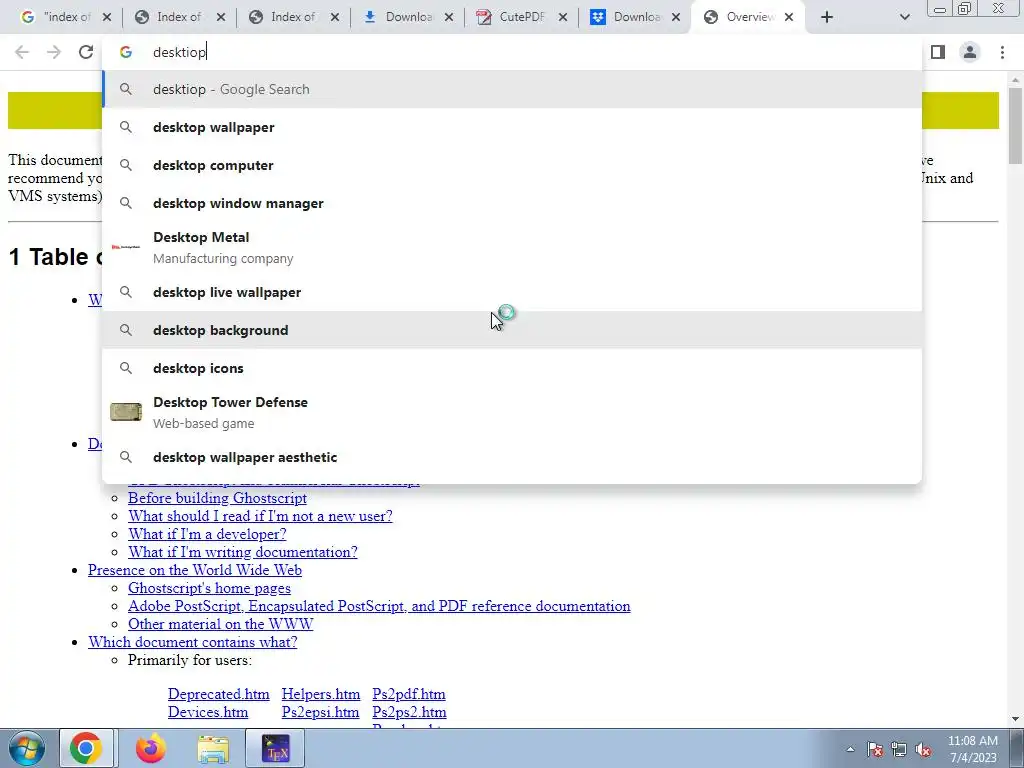Viewport: 1024px width, 768px height.
Task: Click the address bar containing "desktiop"
Action: point(512,52)
